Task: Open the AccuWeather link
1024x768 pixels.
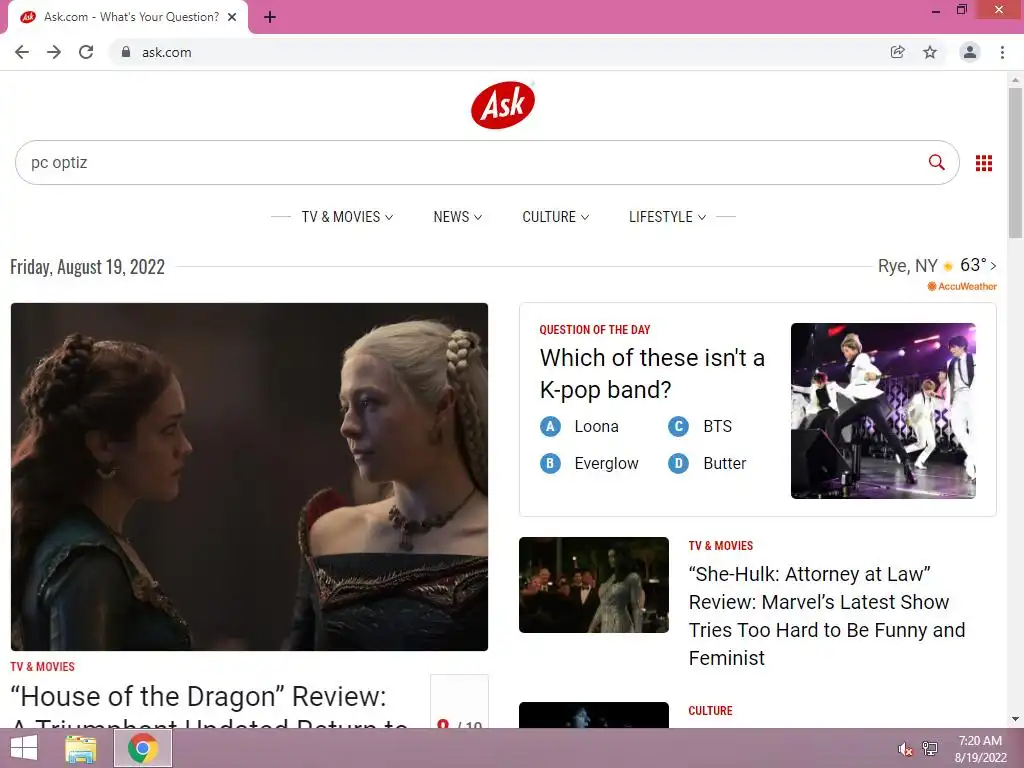Action: point(962,286)
